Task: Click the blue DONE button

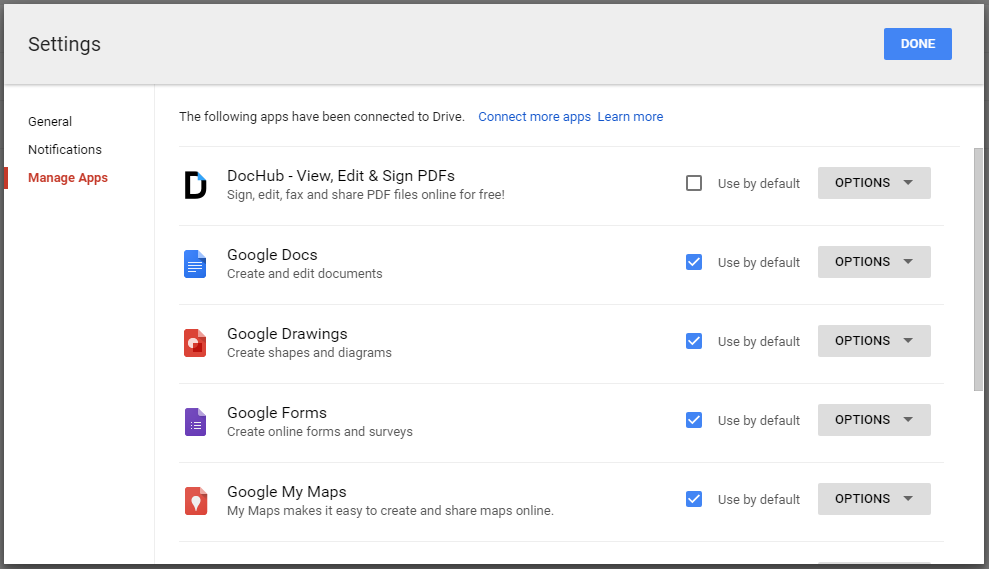Action: (918, 44)
